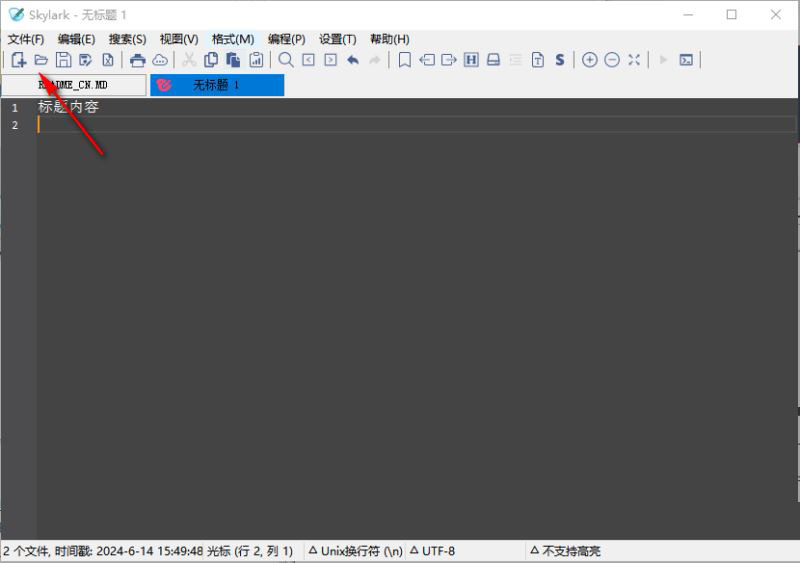This screenshot has width=800, height=563.
Task: Redo with the right curved arrow
Action: [x=375, y=60]
